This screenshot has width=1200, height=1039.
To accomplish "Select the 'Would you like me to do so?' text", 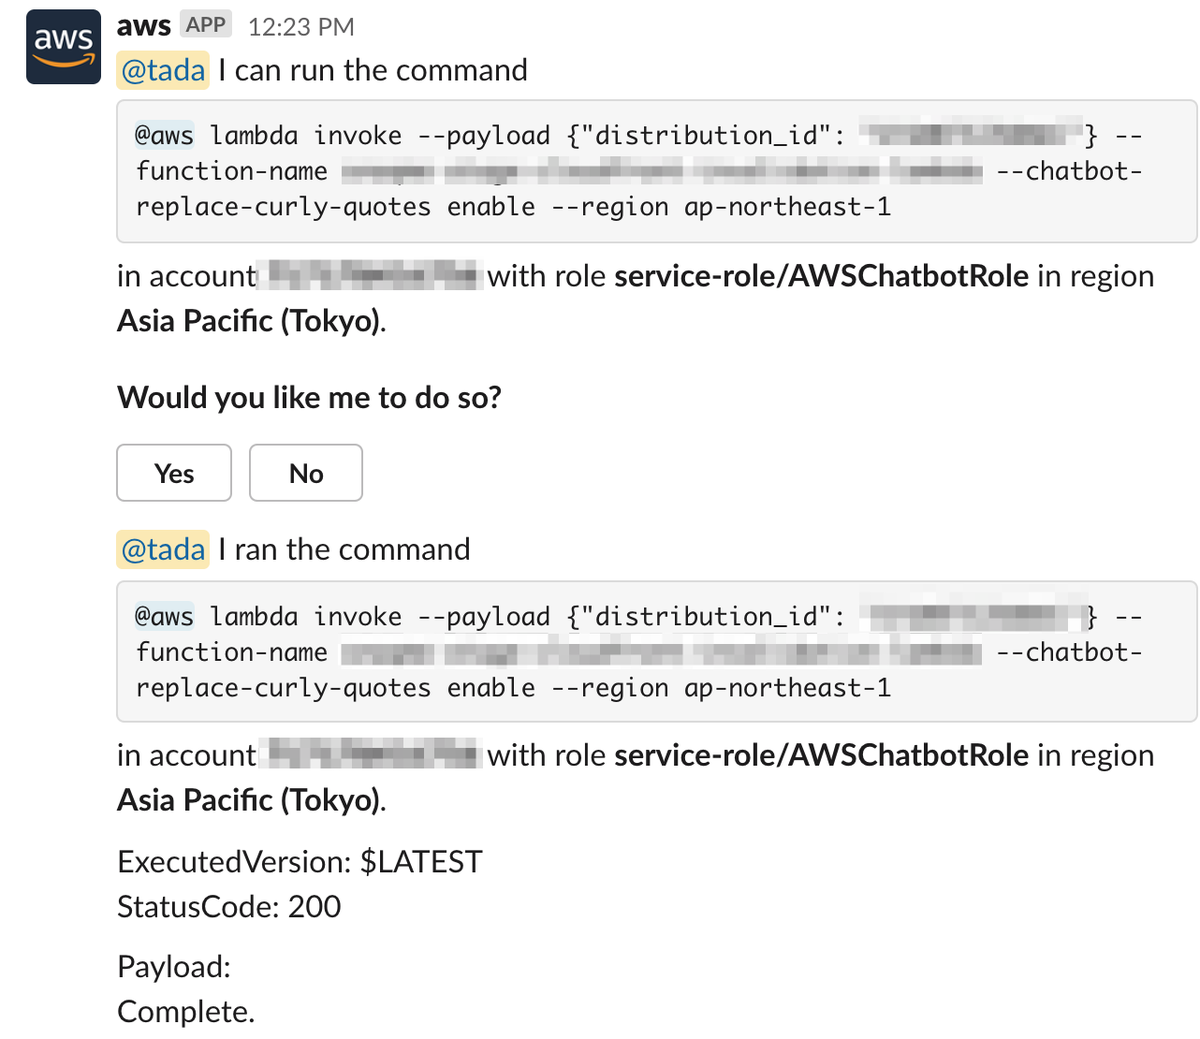I will (309, 398).
